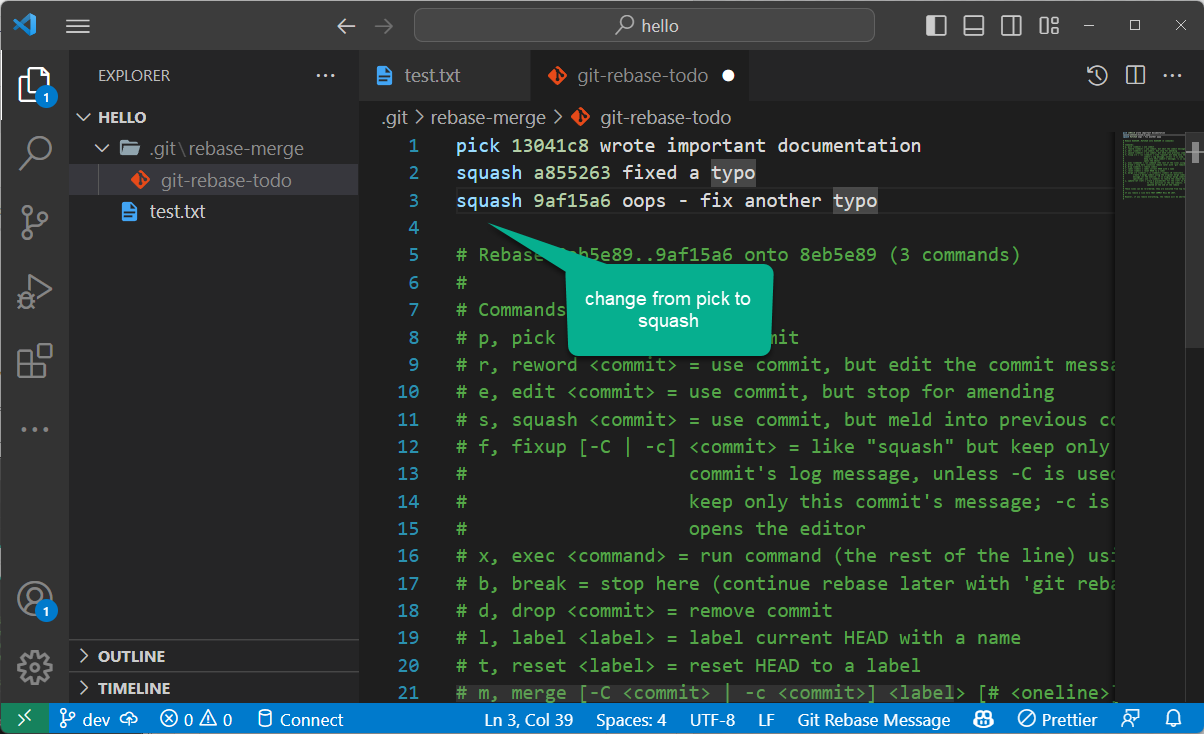1204x734 pixels.
Task: Publish branch with the cloud upload icon
Action: tap(130, 719)
